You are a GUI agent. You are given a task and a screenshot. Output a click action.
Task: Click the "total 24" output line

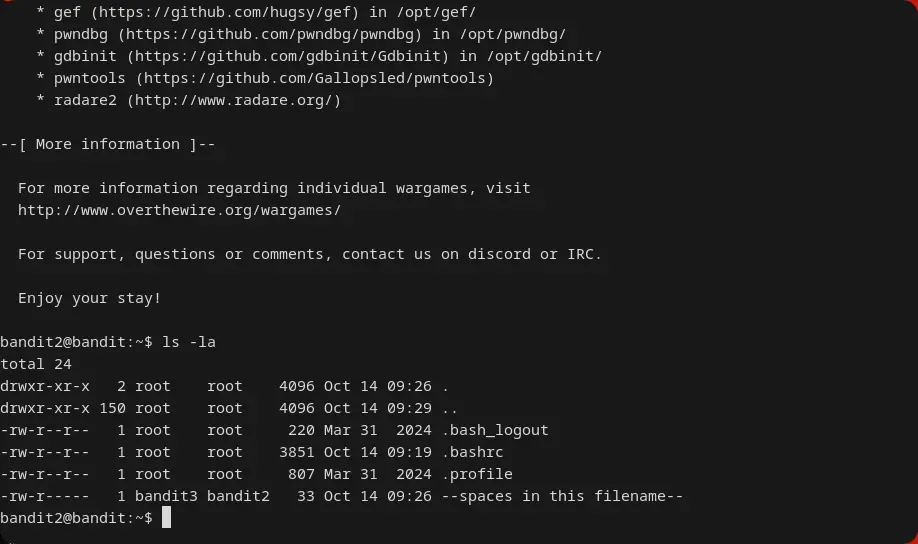[36, 364]
